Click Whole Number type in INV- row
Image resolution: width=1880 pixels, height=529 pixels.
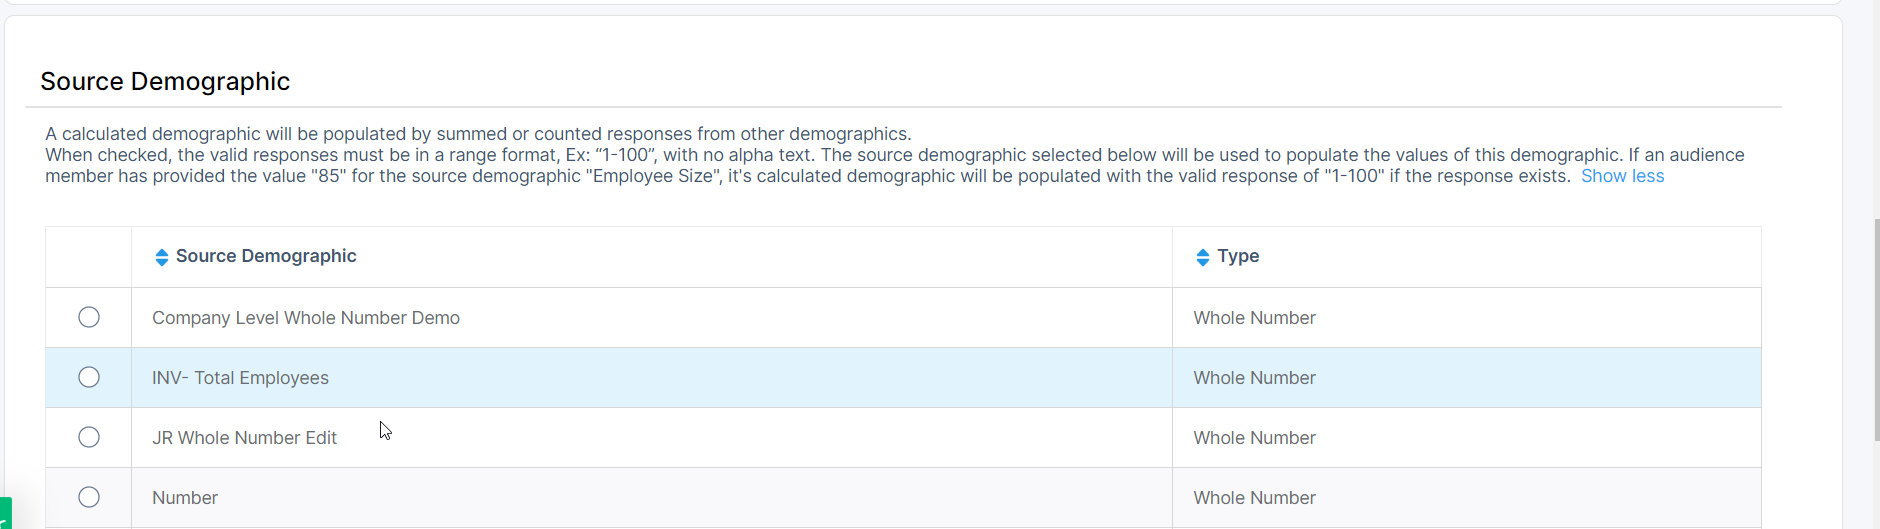1254,378
